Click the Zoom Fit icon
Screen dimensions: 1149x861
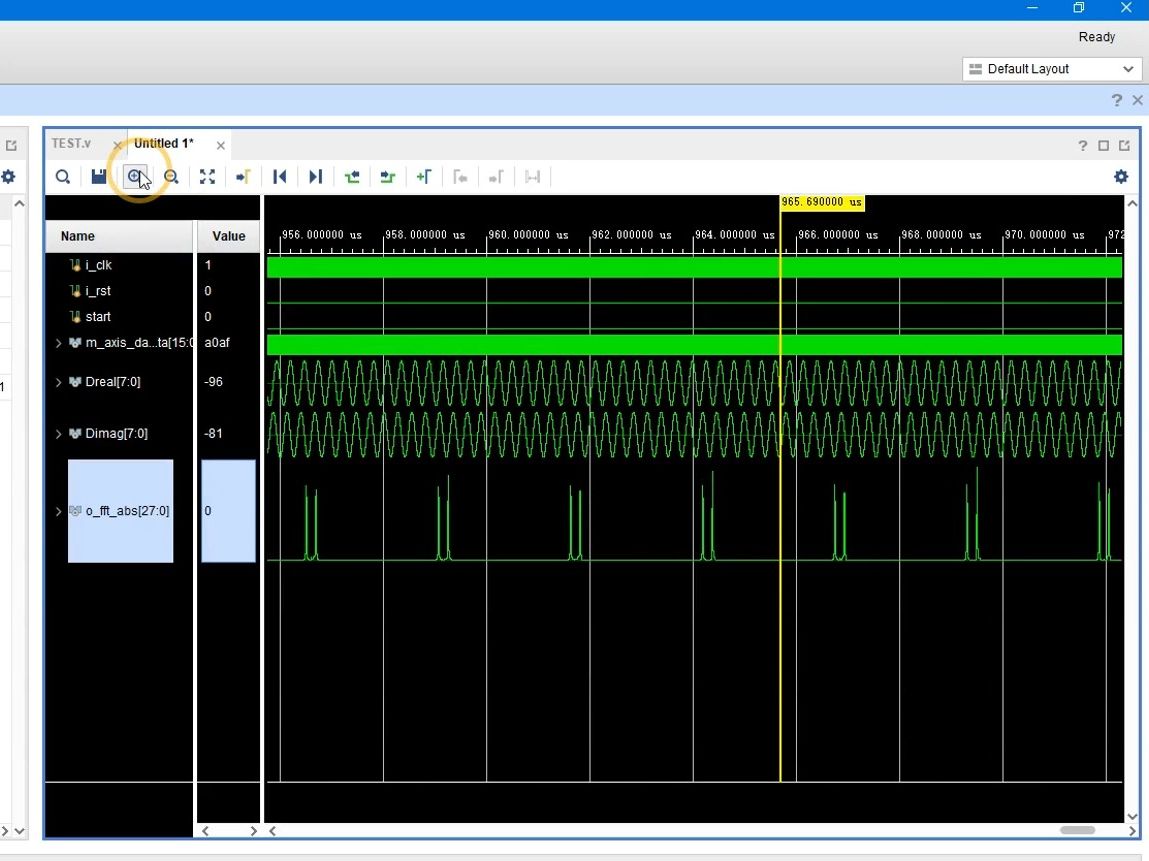pos(207,177)
